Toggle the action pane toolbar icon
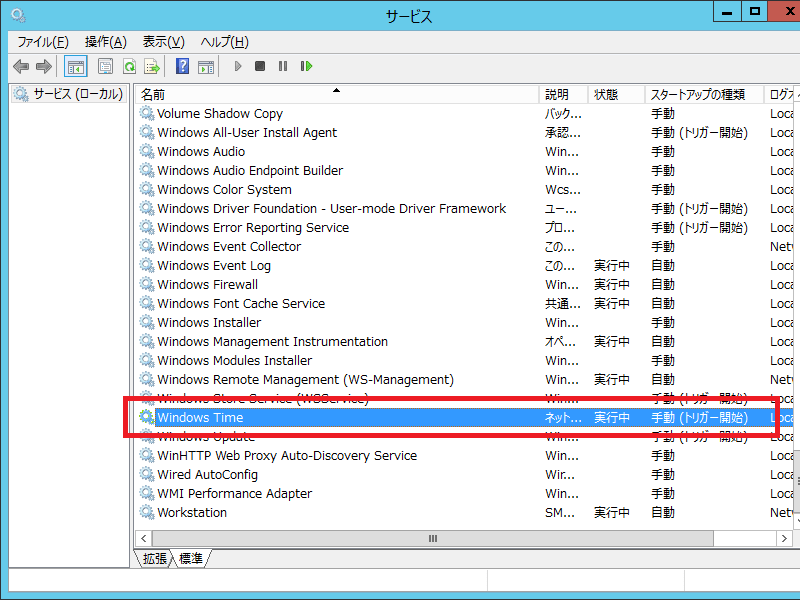Screen dimensions: 800x600 pos(206,66)
